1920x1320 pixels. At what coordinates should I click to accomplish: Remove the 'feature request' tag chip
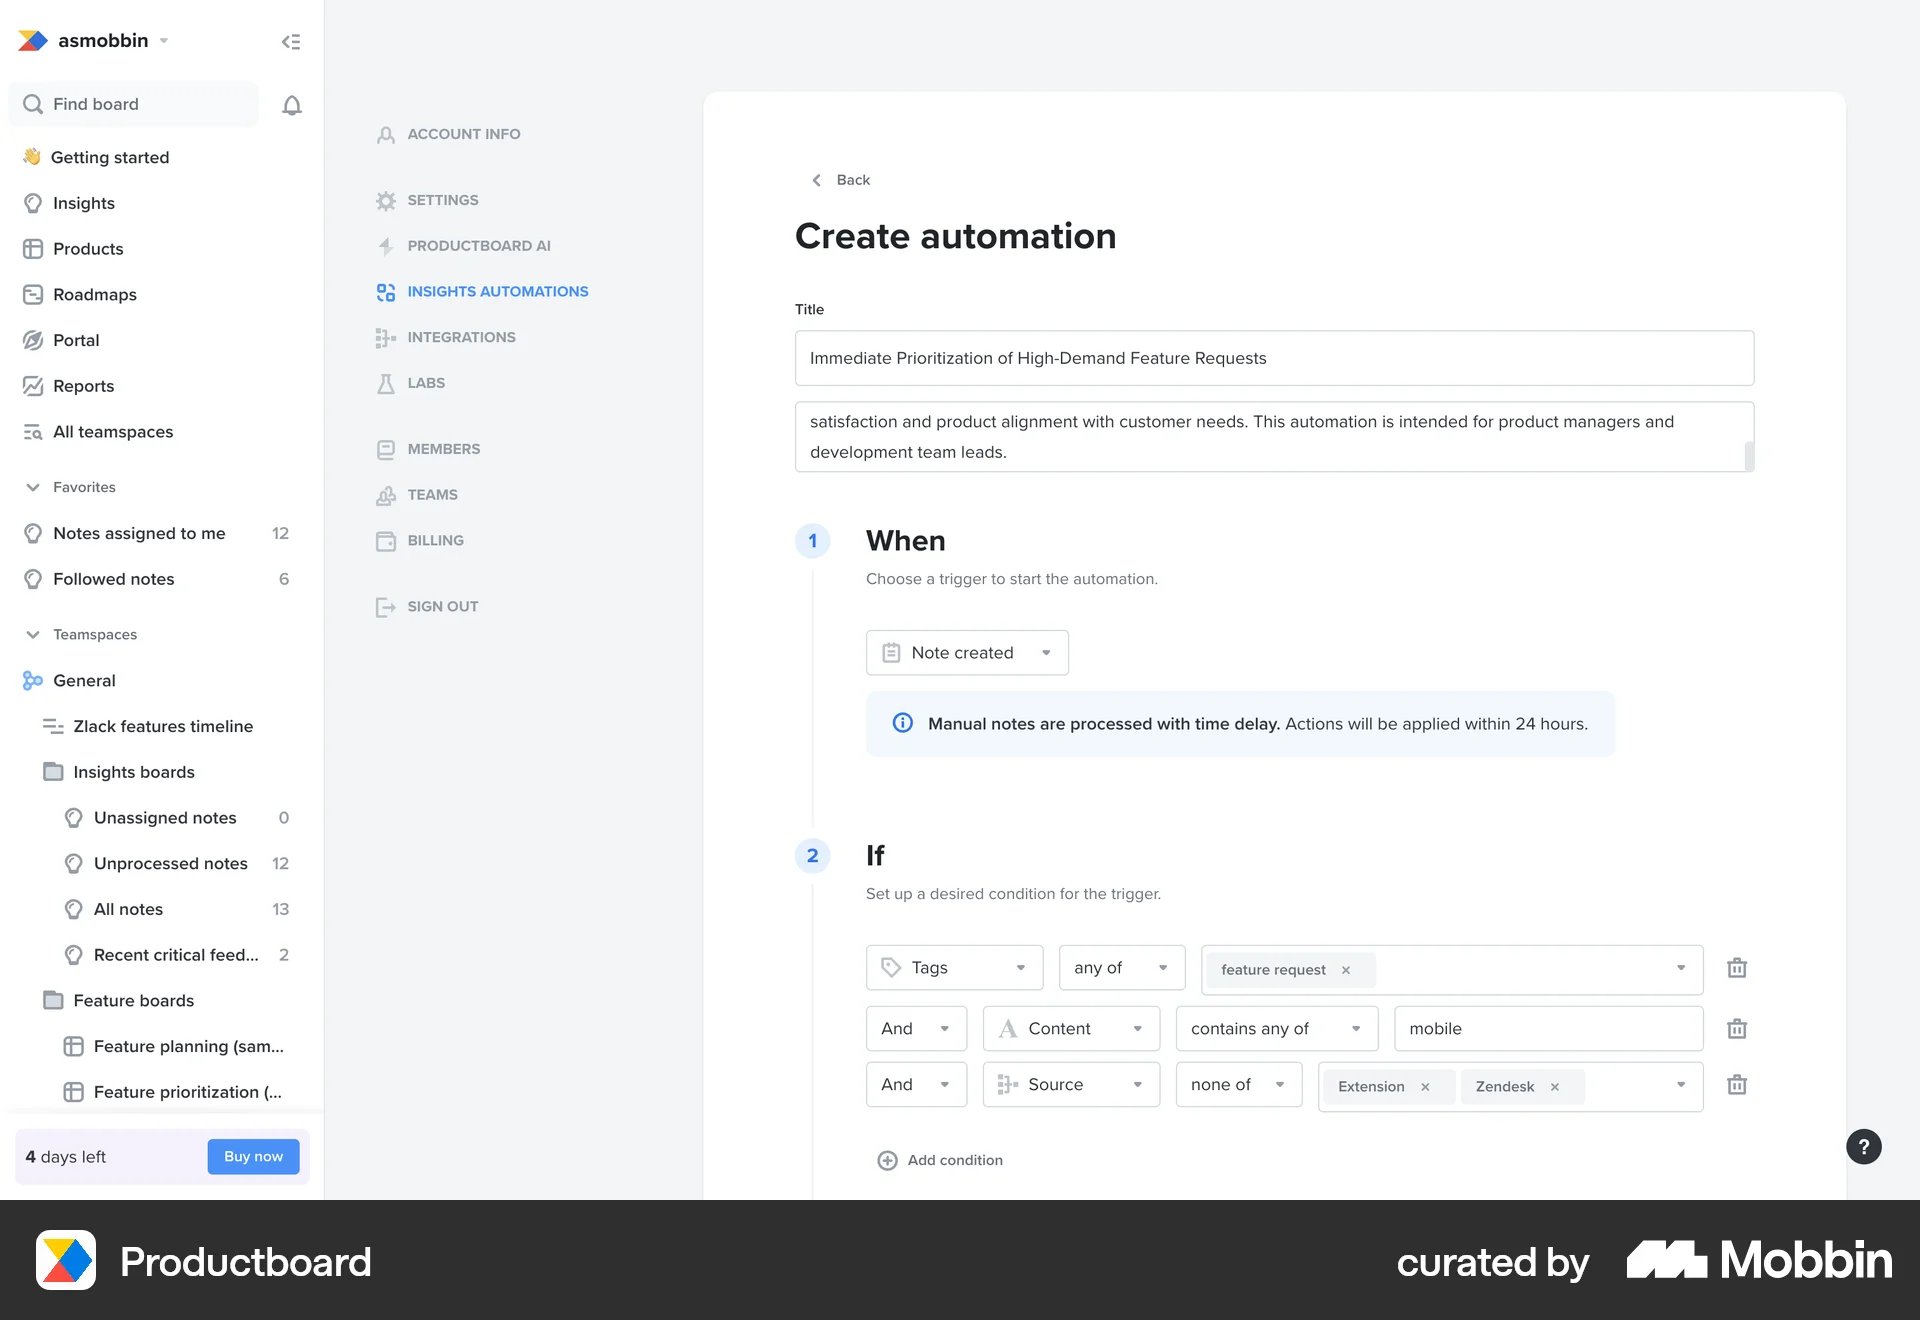click(x=1346, y=969)
